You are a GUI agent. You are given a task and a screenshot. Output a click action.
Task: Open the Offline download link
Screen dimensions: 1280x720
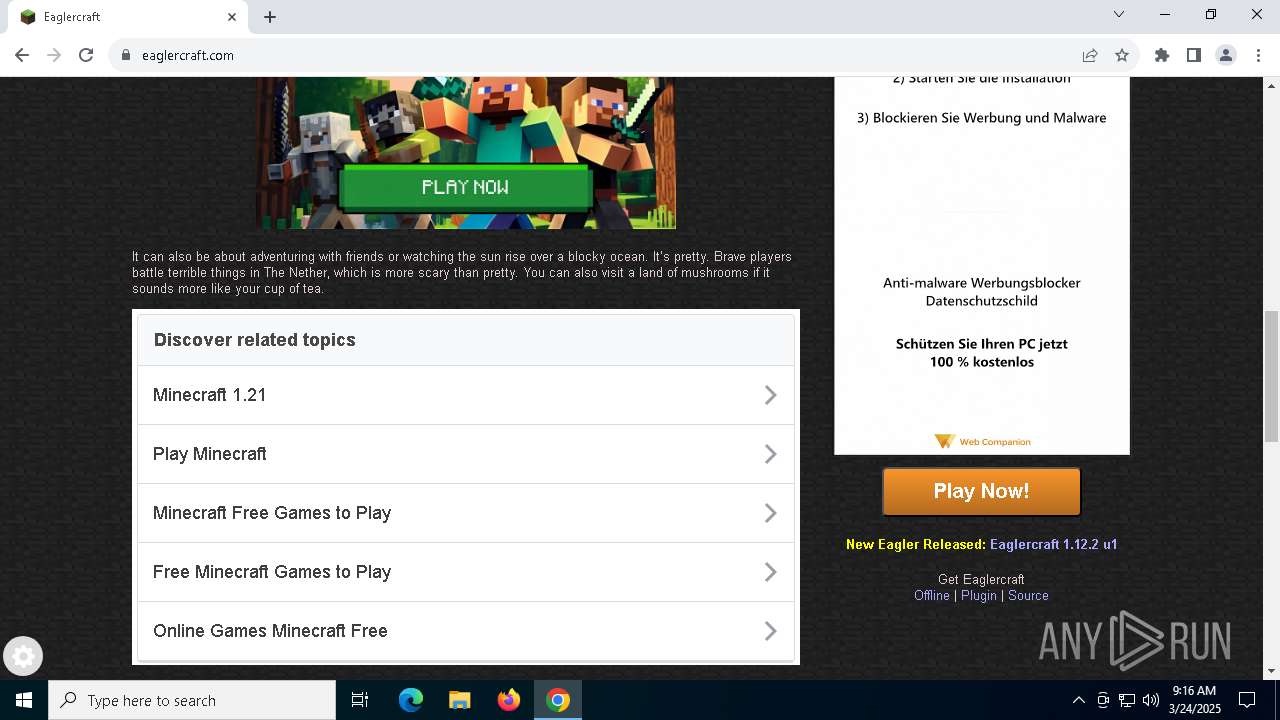(932, 595)
